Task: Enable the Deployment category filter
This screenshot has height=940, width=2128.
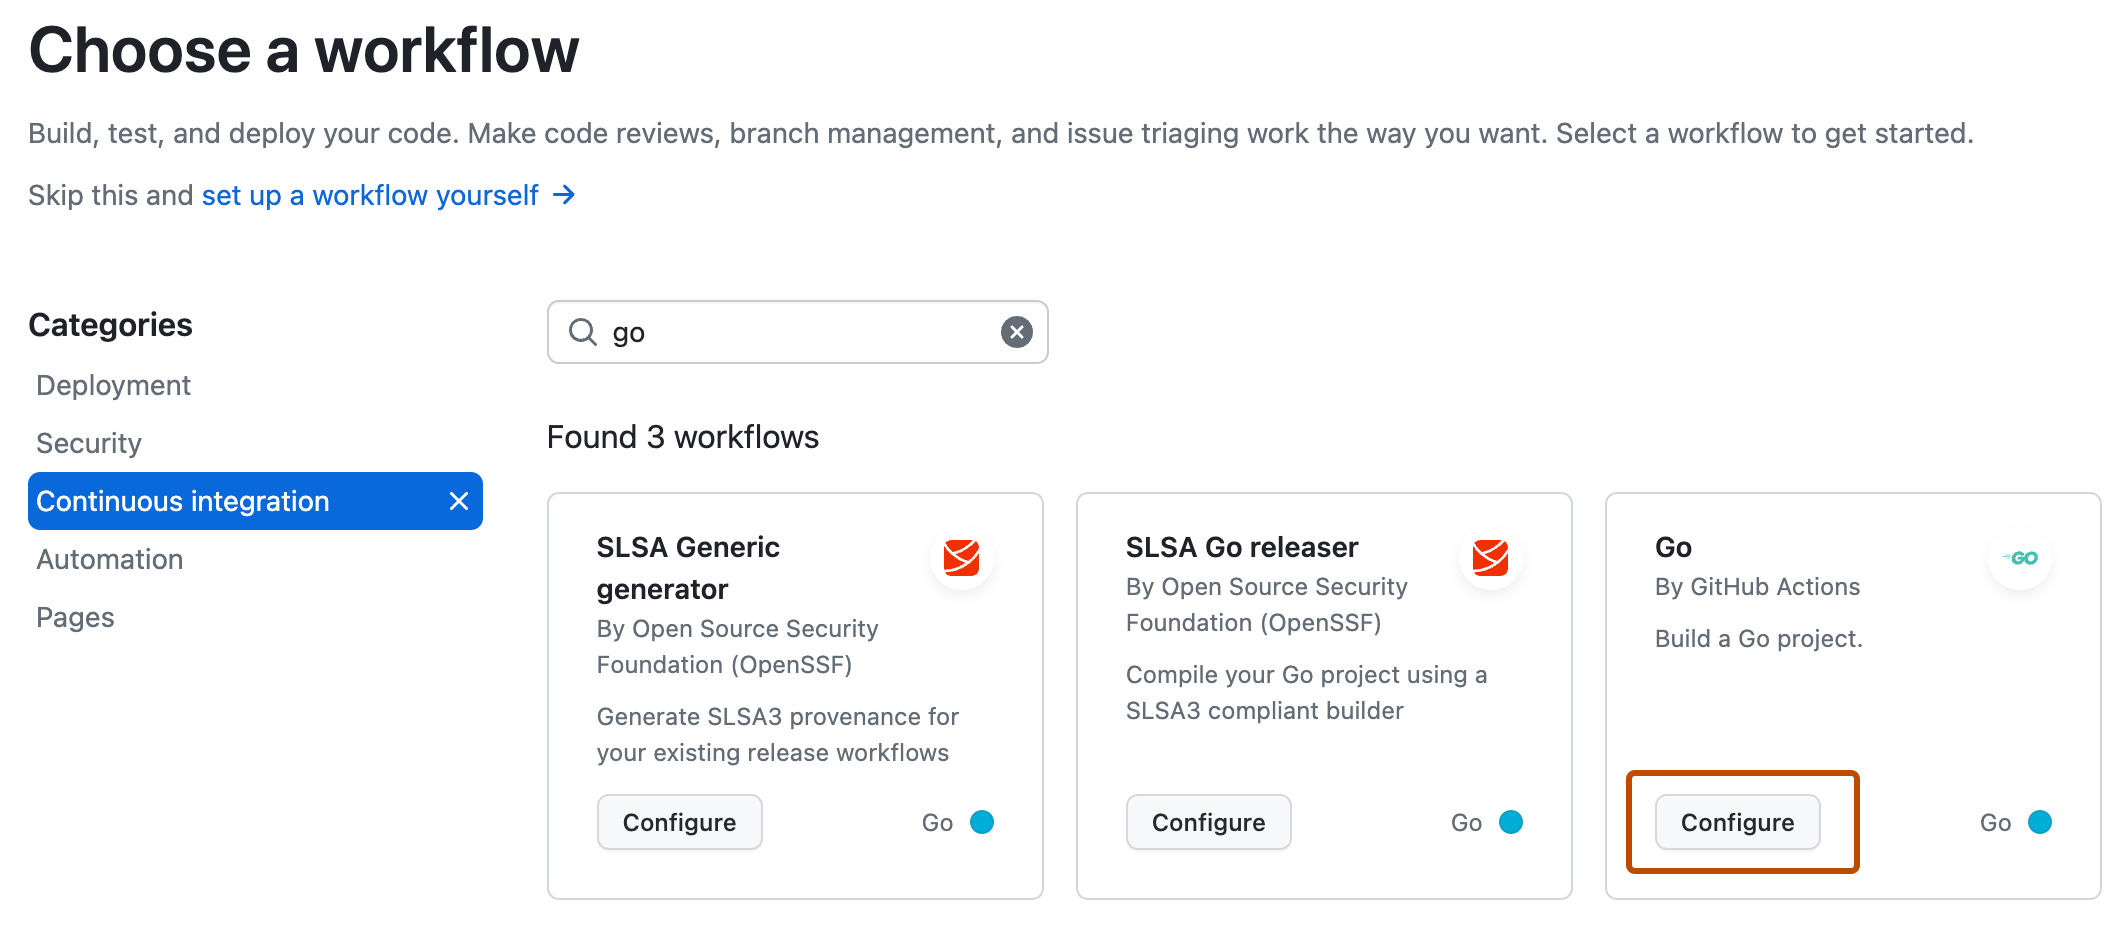Action: (x=113, y=385)
